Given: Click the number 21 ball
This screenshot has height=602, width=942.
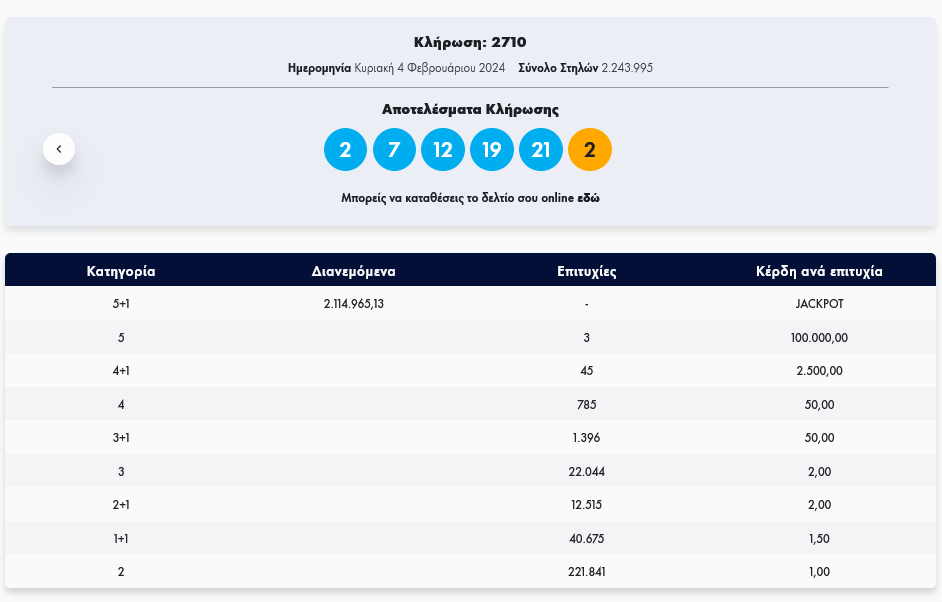Looking at the screenshot, I should point(541,150).
